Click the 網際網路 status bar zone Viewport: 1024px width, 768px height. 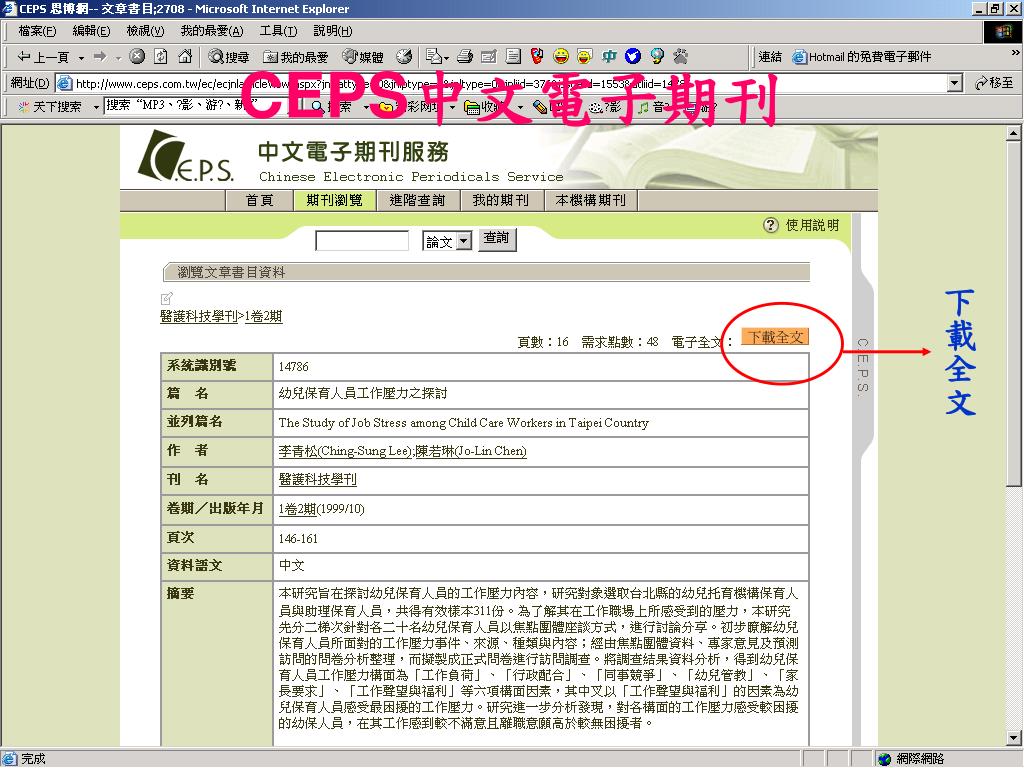click(x=911, y=758)
